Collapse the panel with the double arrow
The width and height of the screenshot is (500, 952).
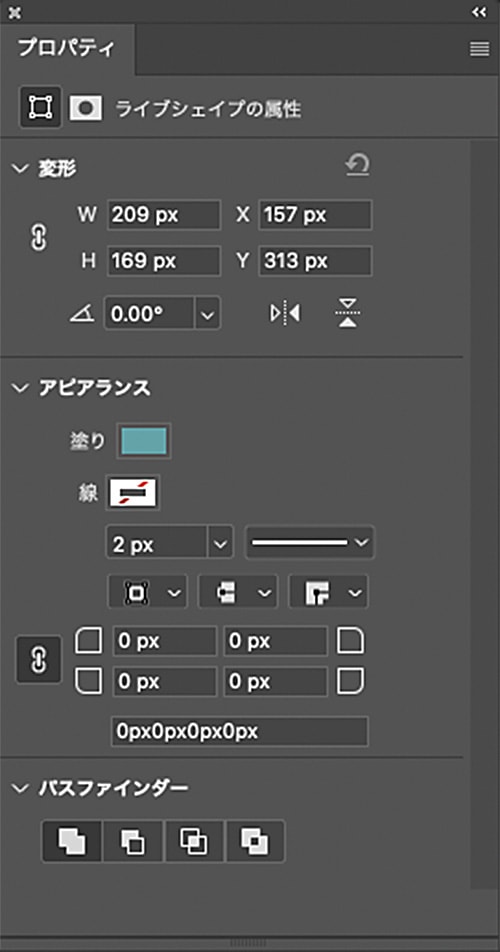click(479, 12)
